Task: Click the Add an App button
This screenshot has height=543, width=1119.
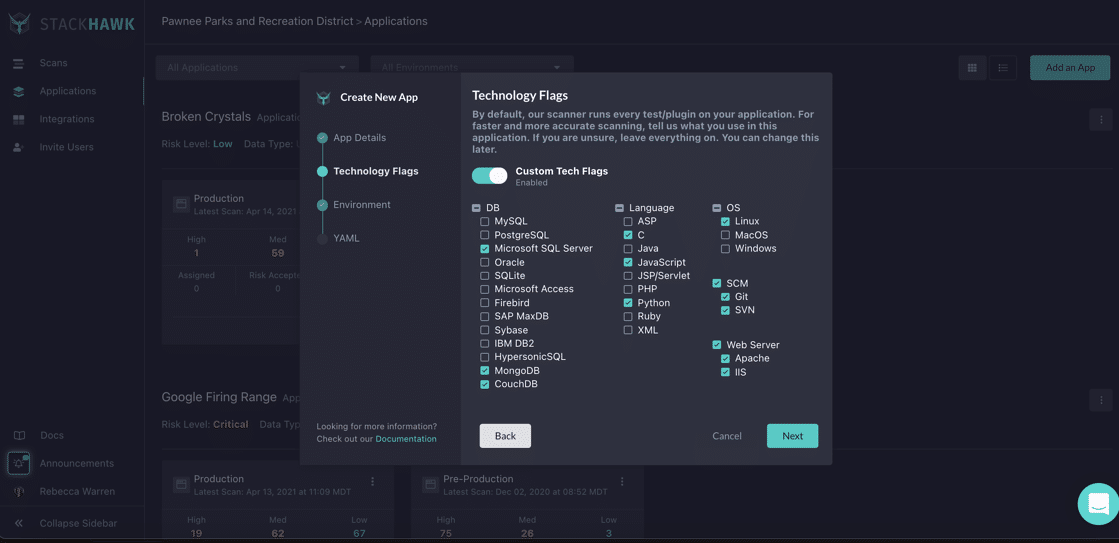Action: point(1070,68)
